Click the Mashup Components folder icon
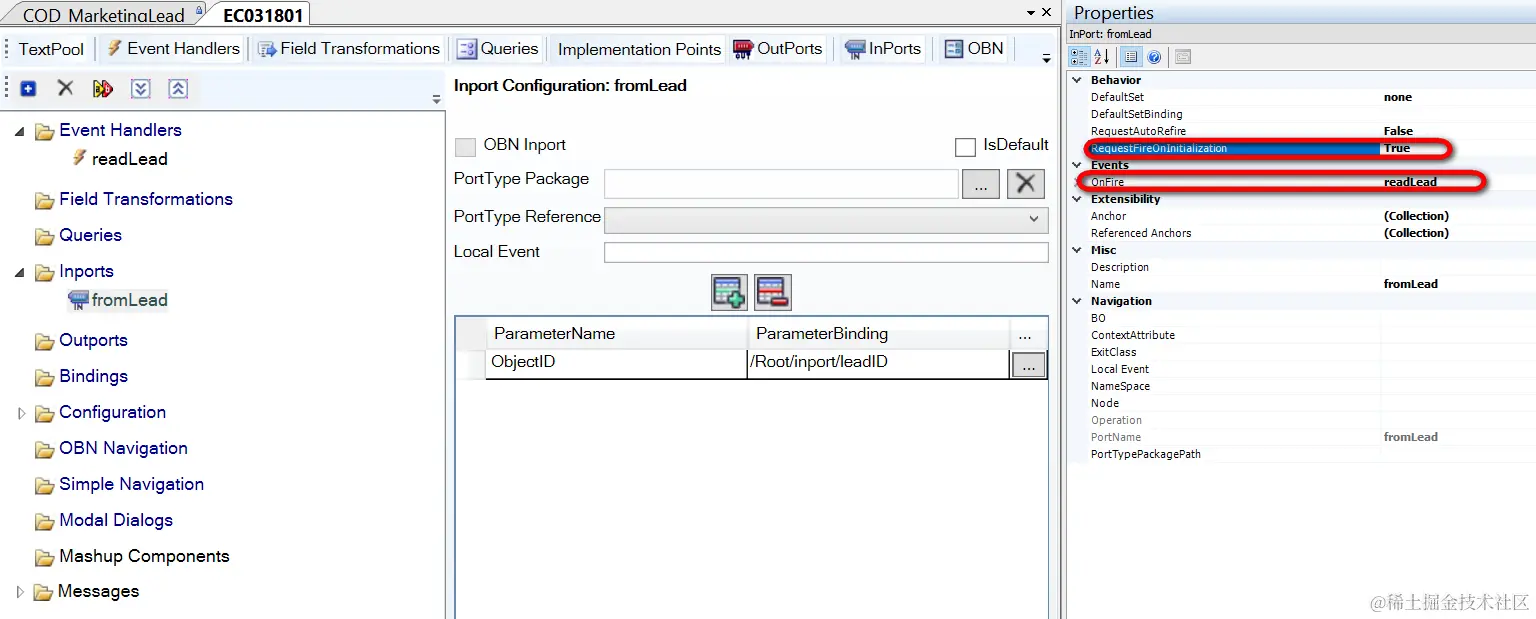The width and height of the screenshot is (1536, 619). (x=44, y=557)
